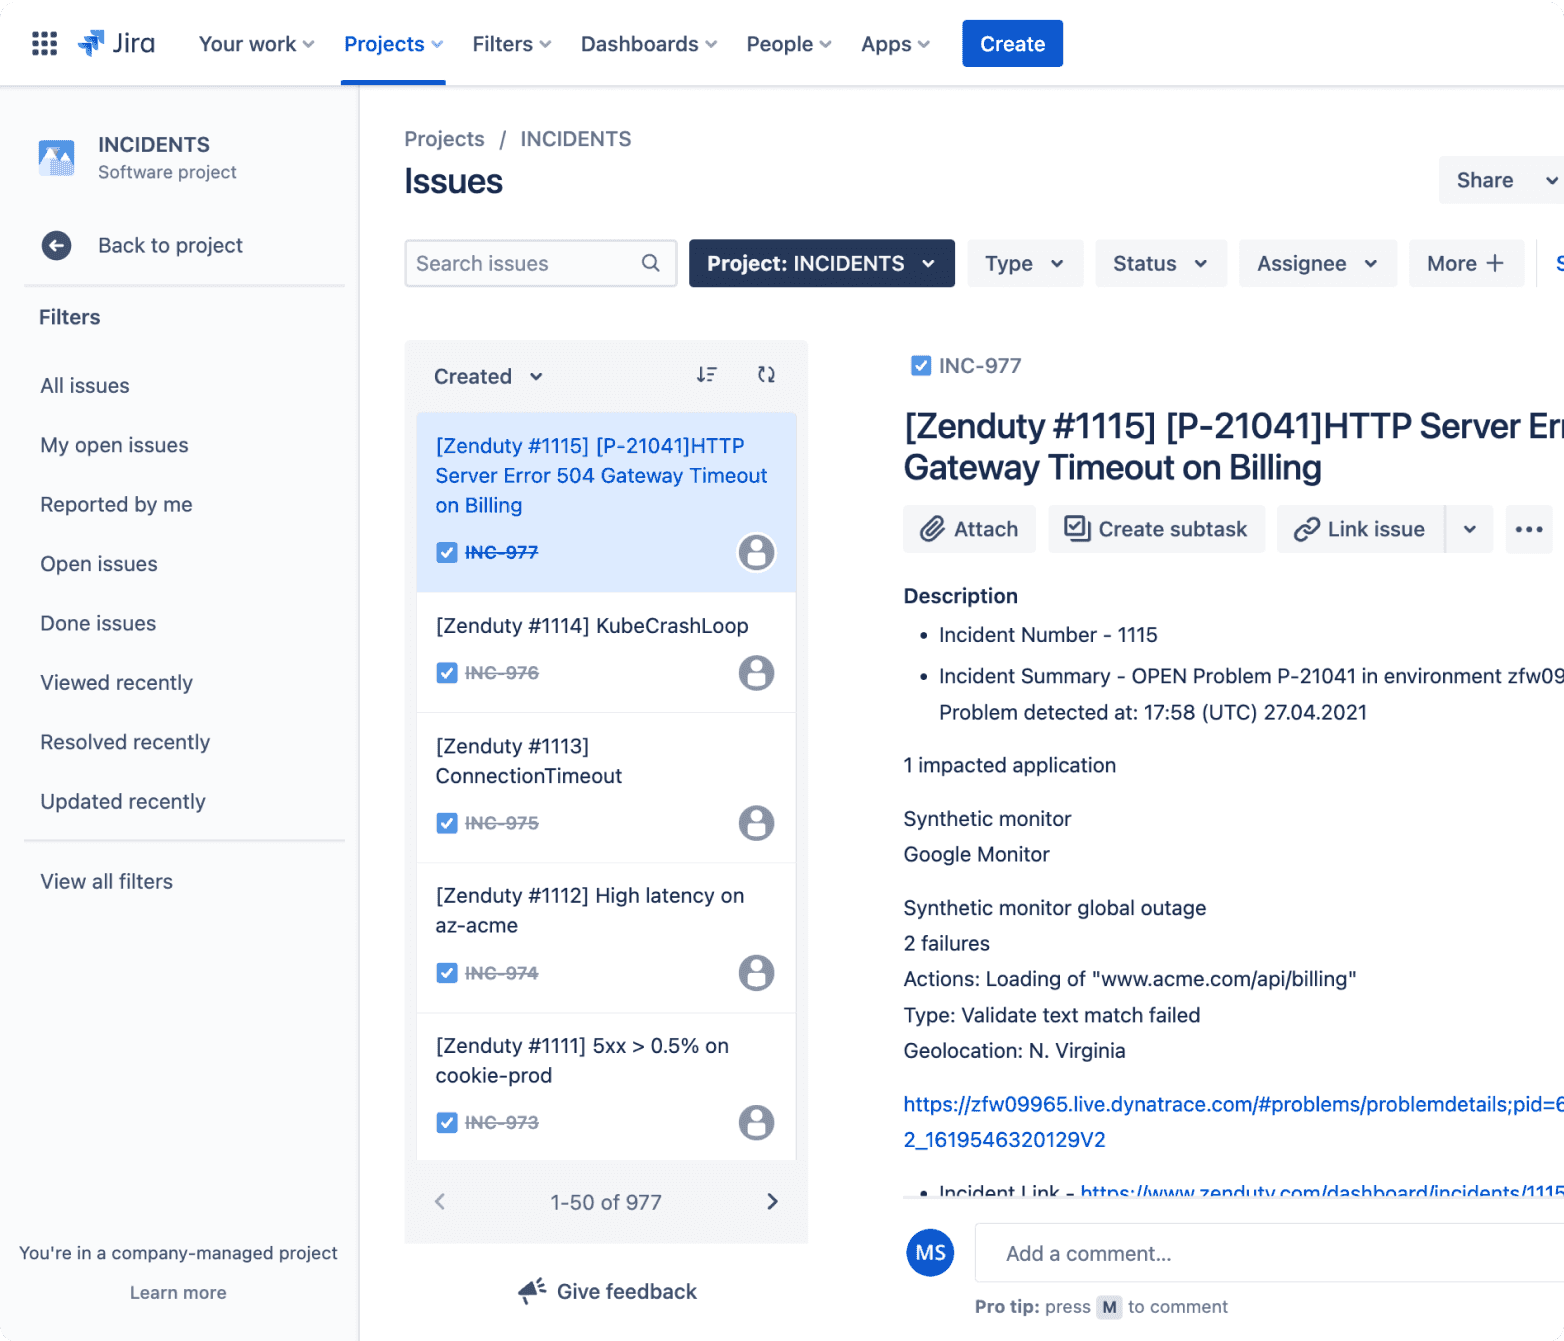Open View all filters link
The height and width of the screenshot is (1341, 1564).
[x=106, y=881]
